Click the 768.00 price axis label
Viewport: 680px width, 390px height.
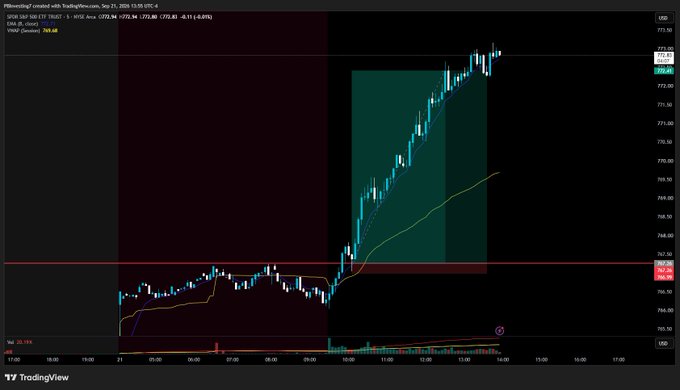(x=664, y=236)
